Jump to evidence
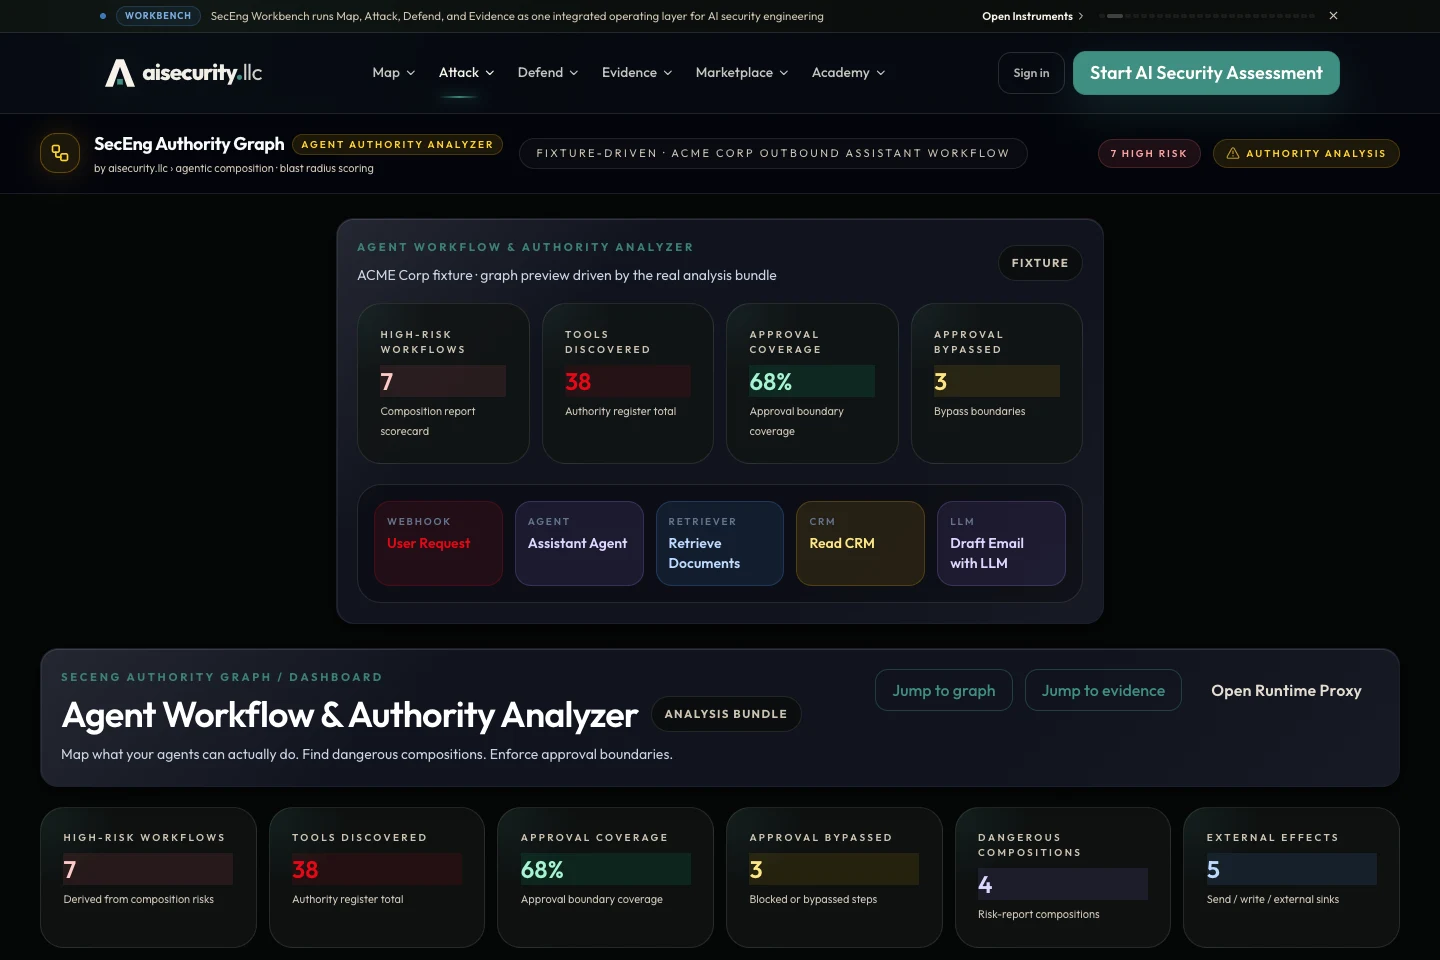 click(1103, 690)
